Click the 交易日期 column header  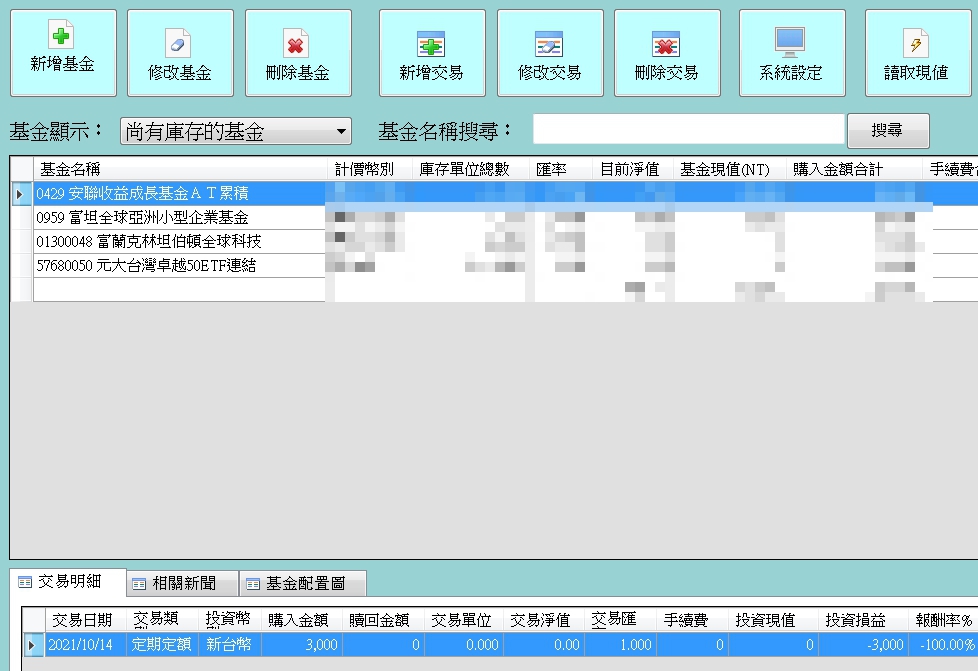(85, 620)
